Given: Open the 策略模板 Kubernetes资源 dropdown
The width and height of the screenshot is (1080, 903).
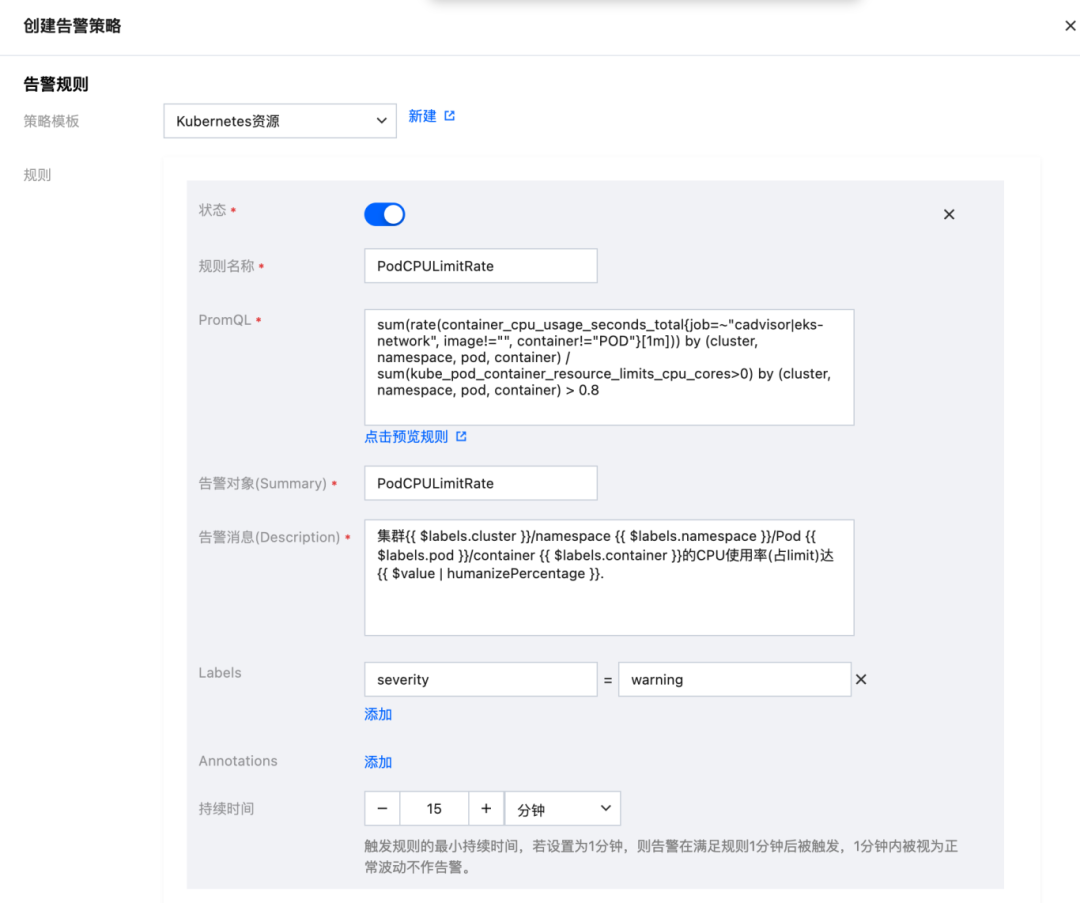Looking at the screenshot, I should point(280,121).
